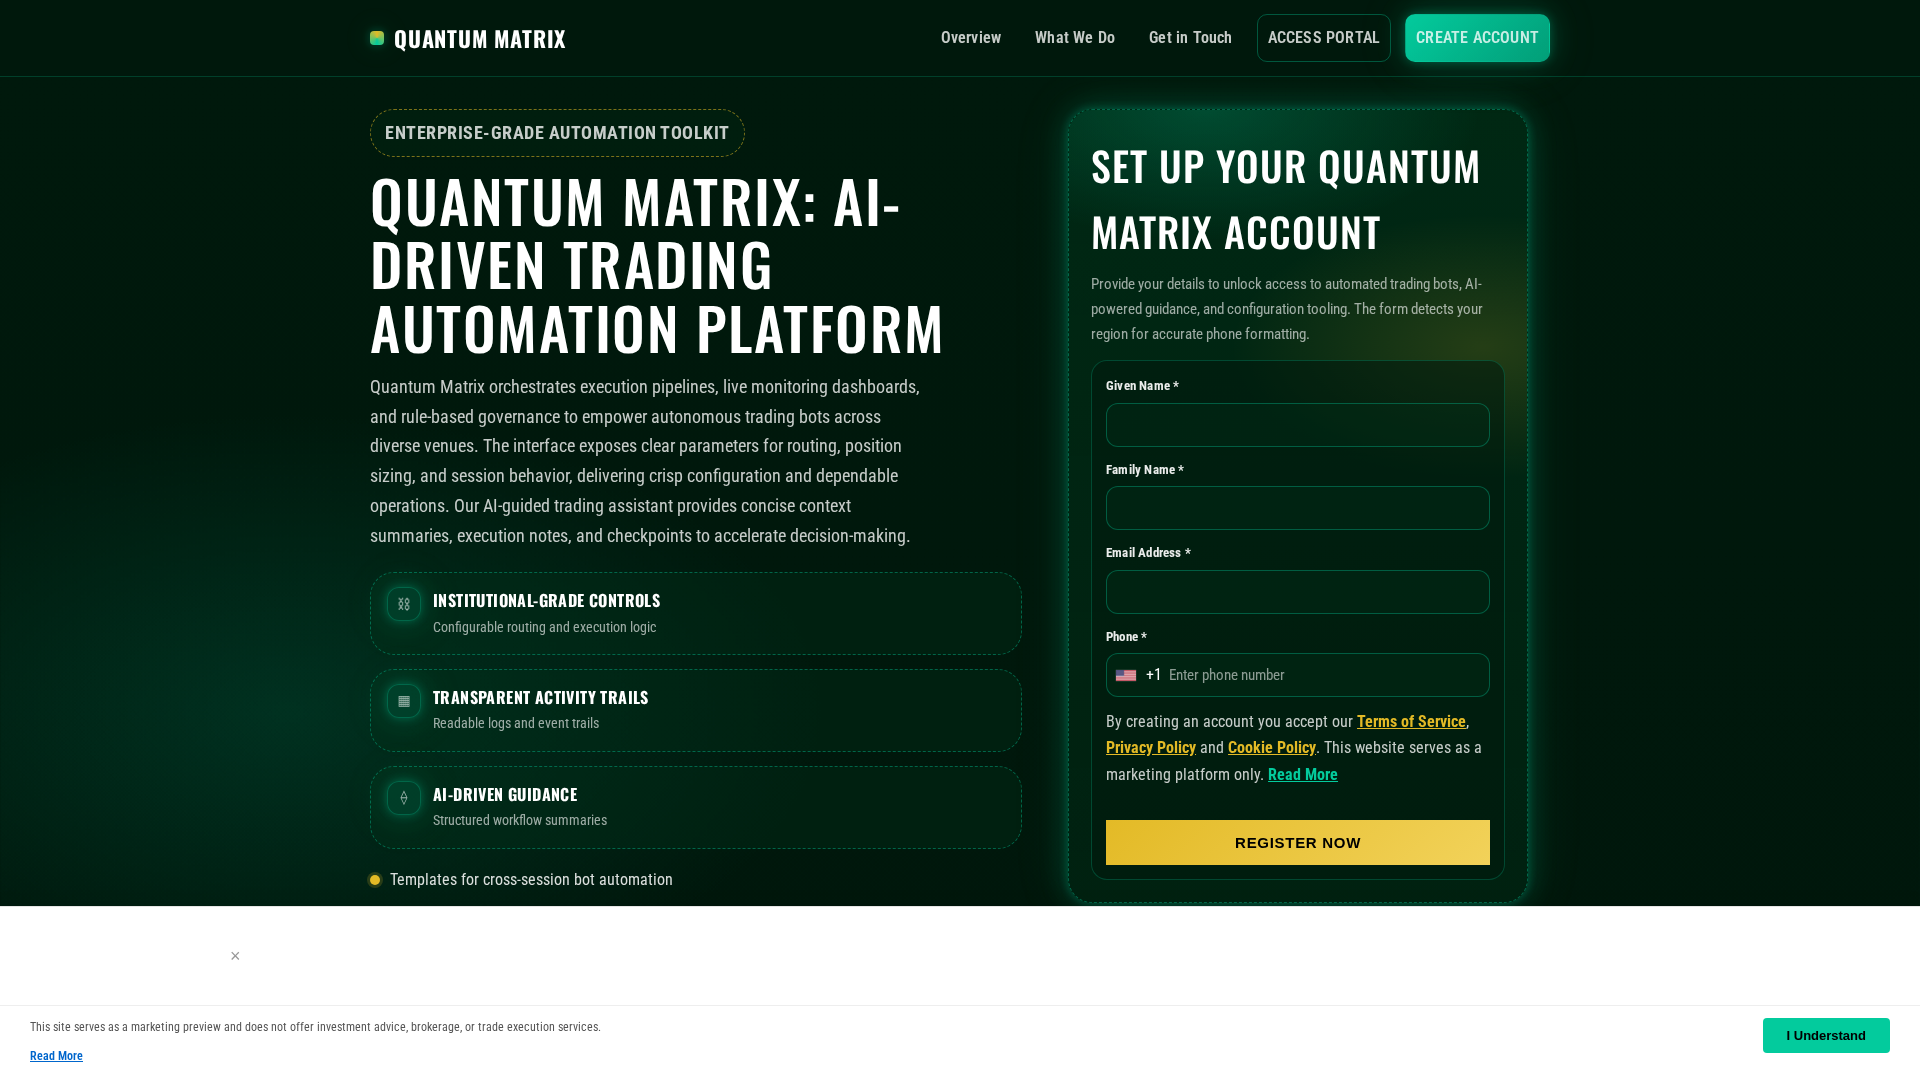
Task: Focus the Family Name input field
Action: tap(1297, 508)
